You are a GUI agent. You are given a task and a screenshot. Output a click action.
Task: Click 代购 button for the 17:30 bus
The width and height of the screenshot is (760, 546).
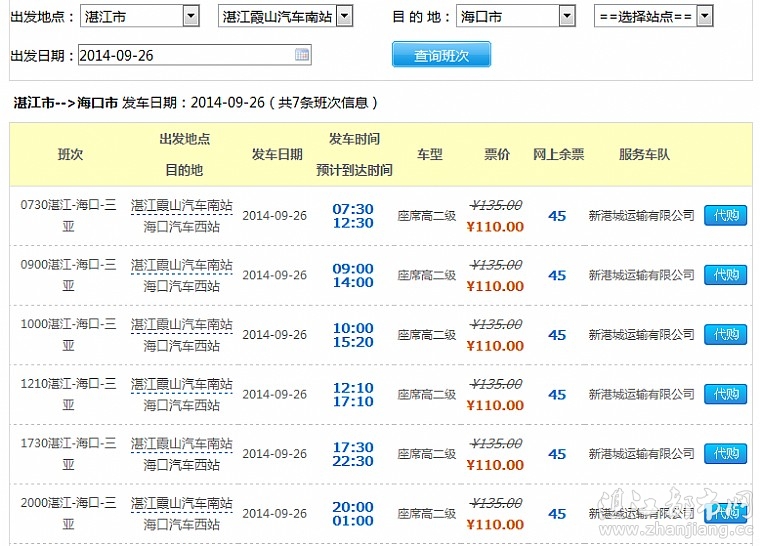pos(725,454)
